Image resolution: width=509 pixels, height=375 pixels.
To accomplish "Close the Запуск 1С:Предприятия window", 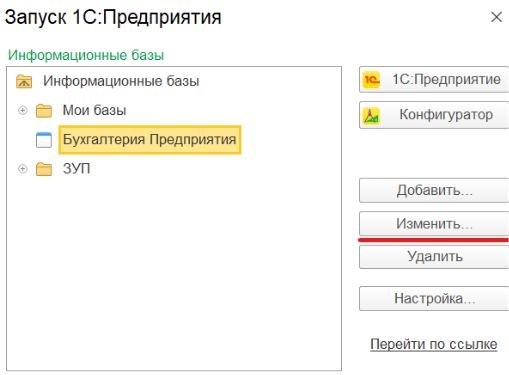I will pyautogui.click(x=496, y=17).
